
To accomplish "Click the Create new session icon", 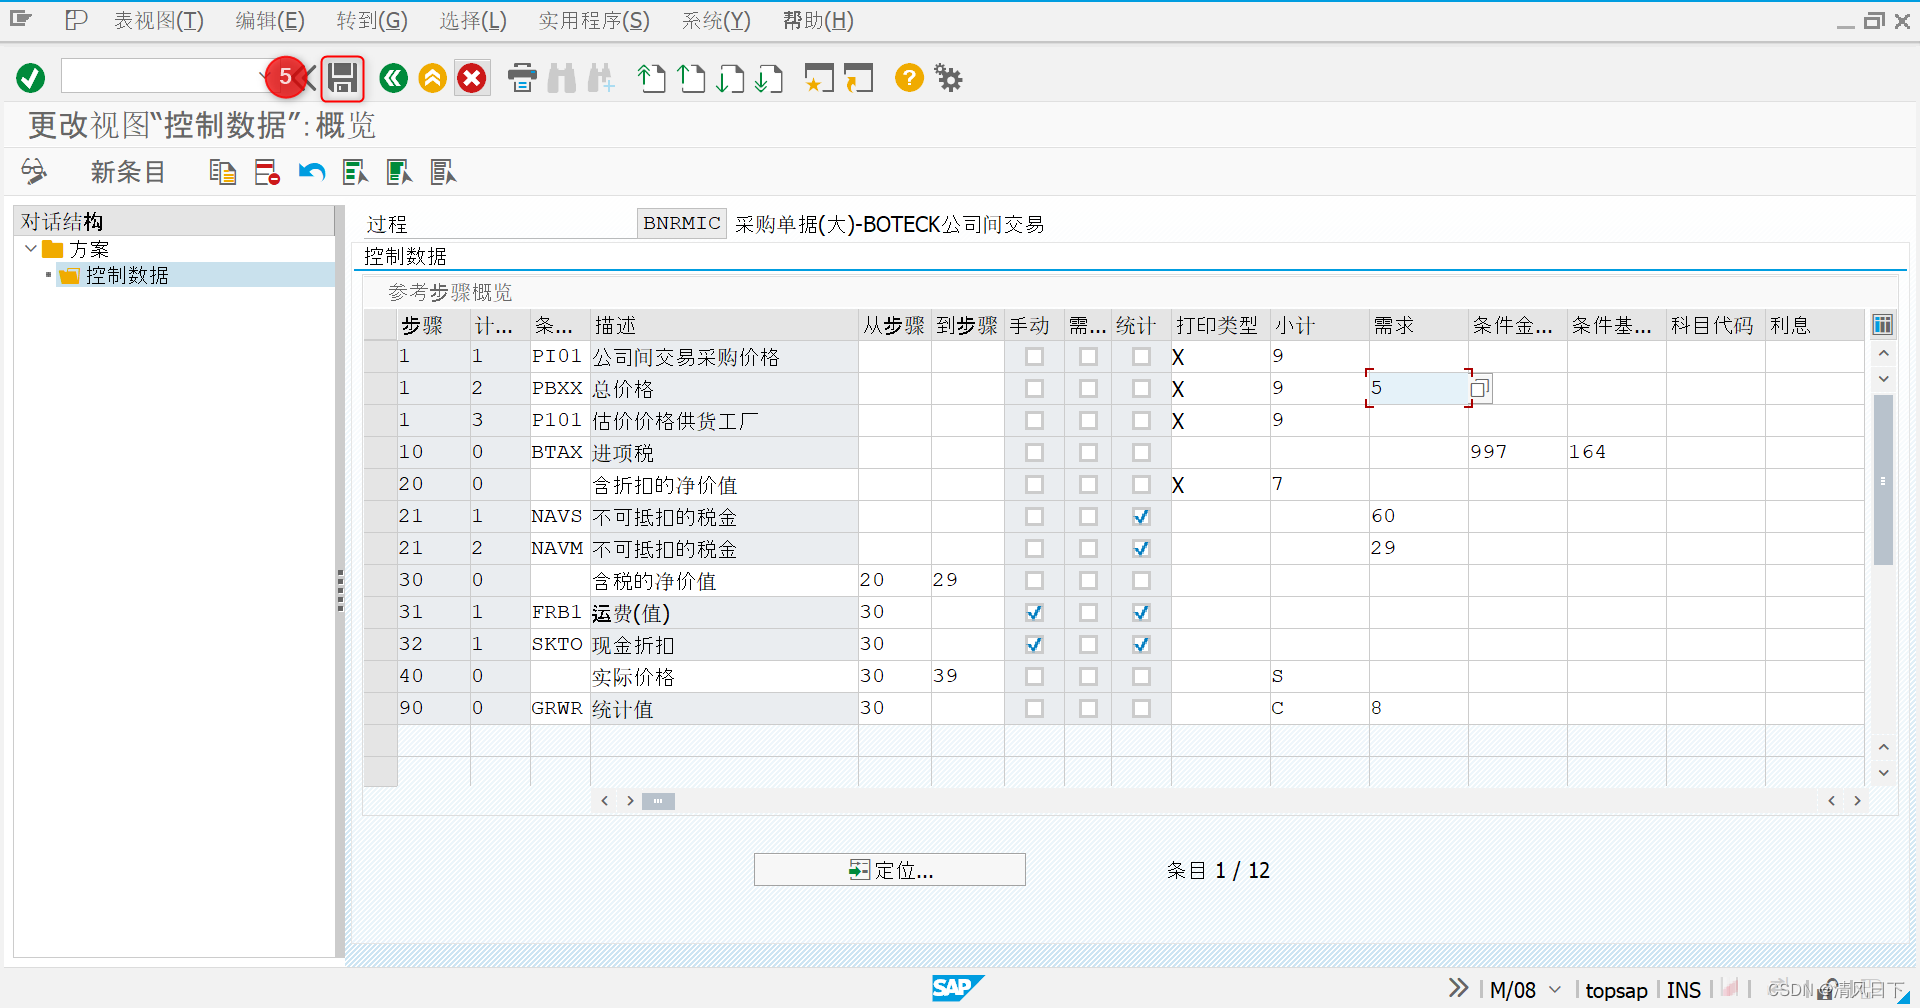I will pyautogui.click(x=819, y=78).
